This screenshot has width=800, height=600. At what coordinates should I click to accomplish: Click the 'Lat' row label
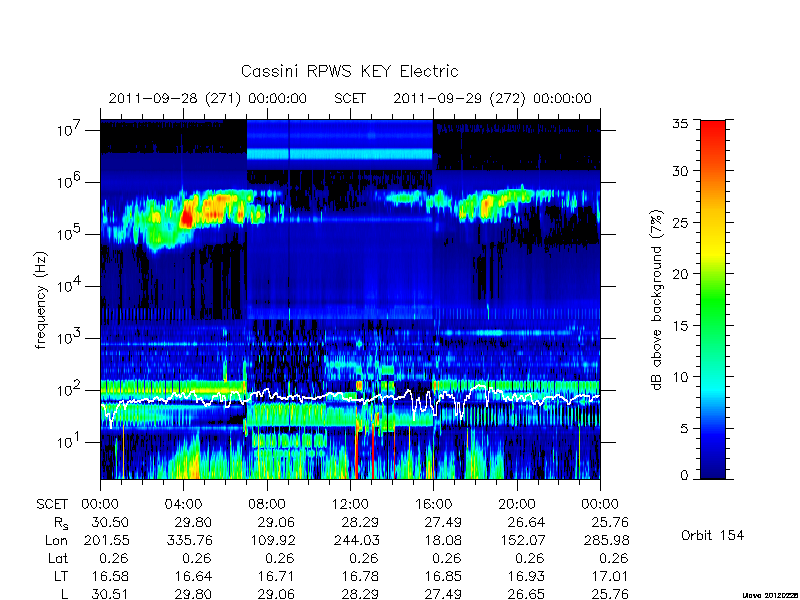point(58,558)
